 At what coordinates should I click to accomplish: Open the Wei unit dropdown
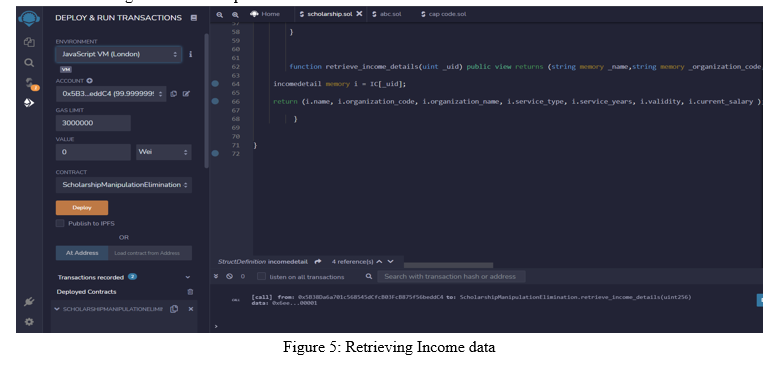(x=164, y=152)
